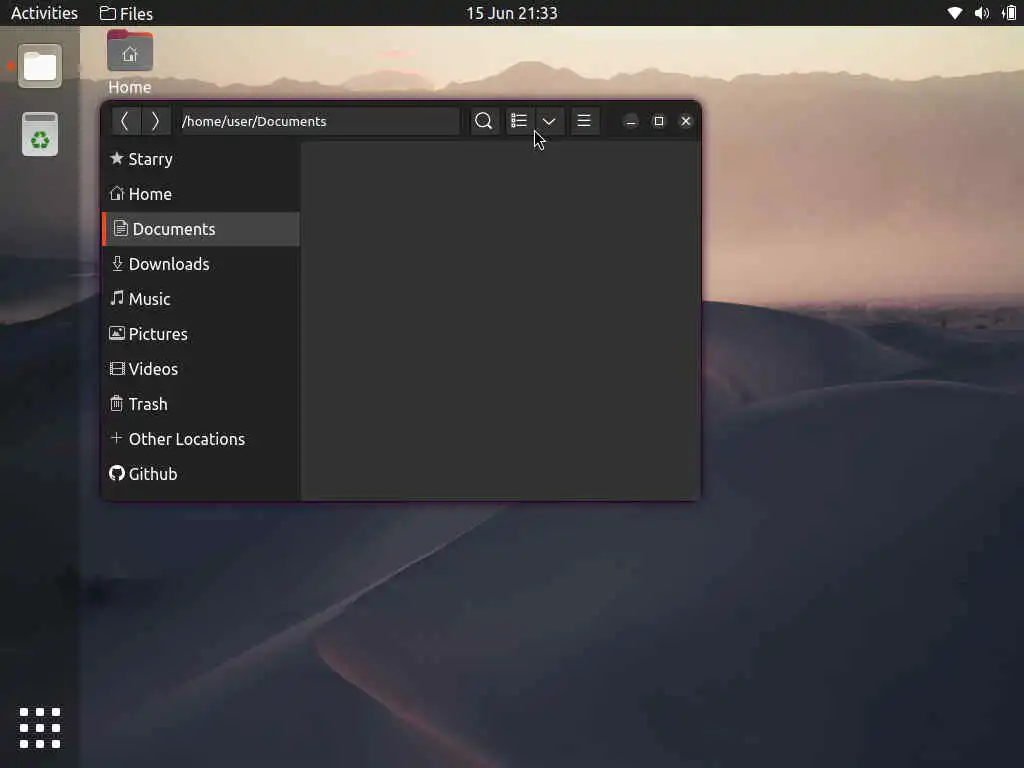Select Starry in the sidebar
This screenshot has width=1024, height=768.
point(201,159)
